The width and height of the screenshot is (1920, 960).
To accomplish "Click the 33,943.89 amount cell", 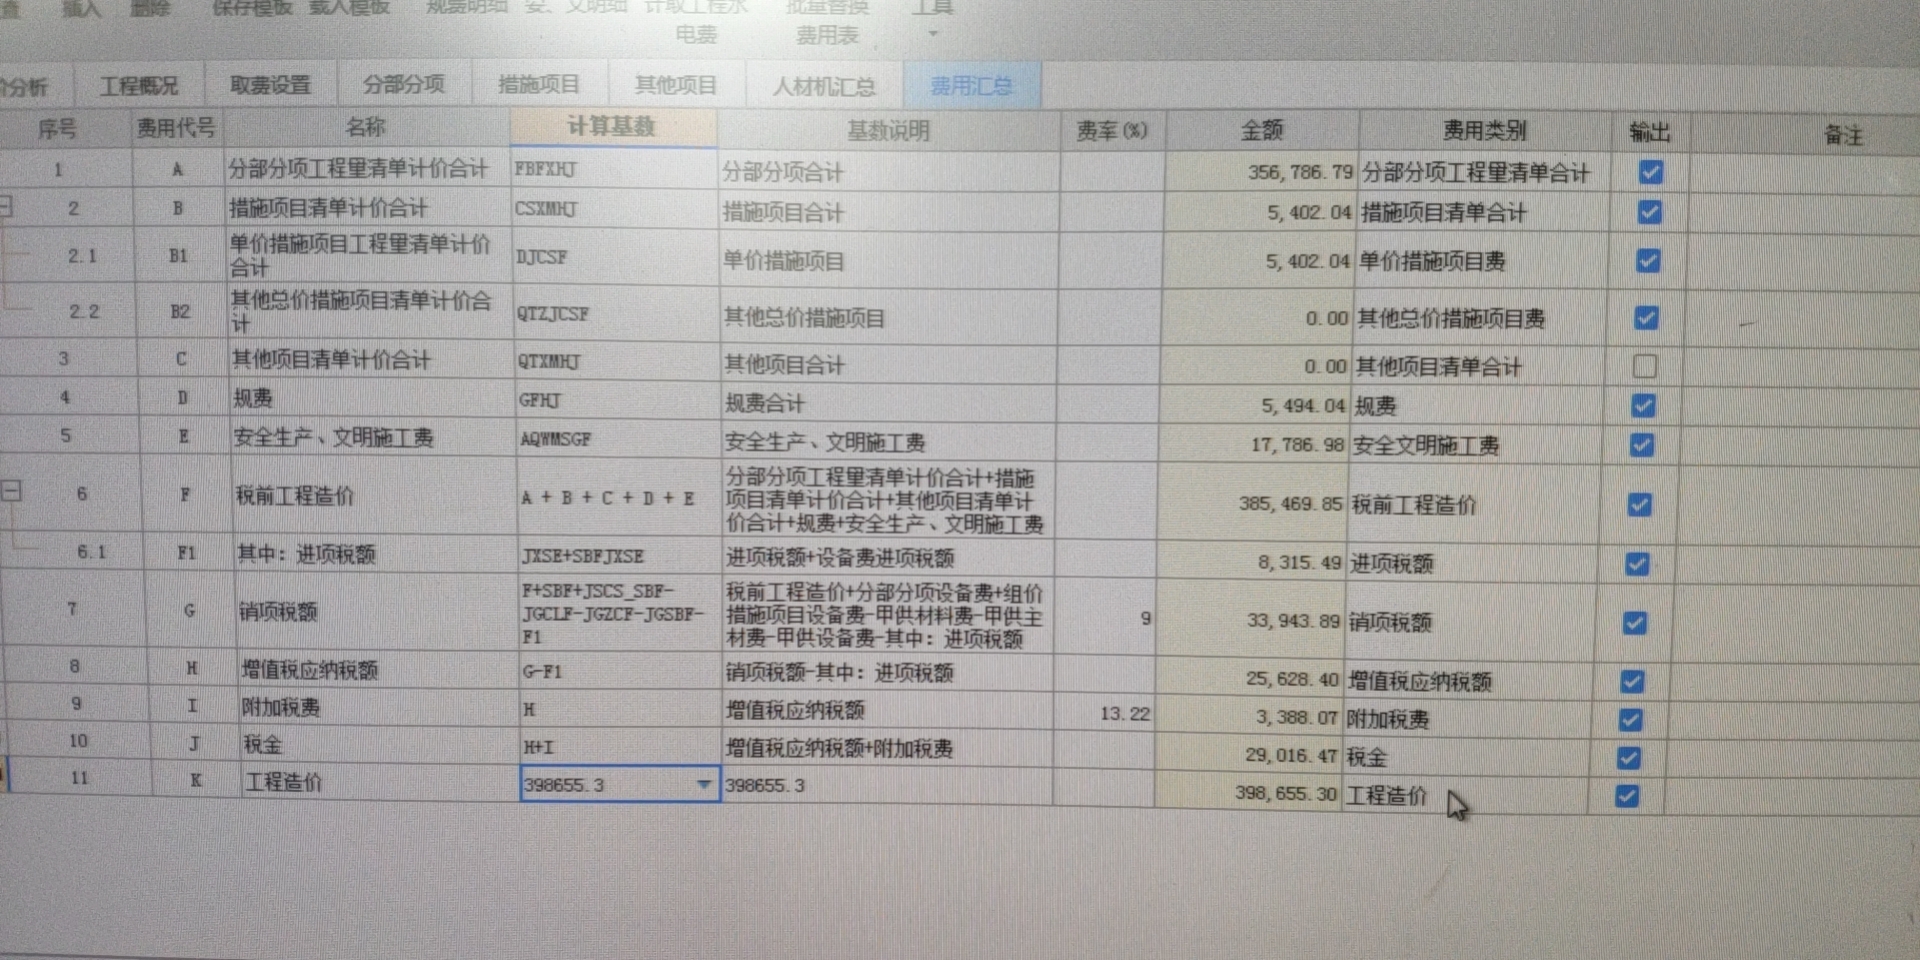I will pos(1250,621).
